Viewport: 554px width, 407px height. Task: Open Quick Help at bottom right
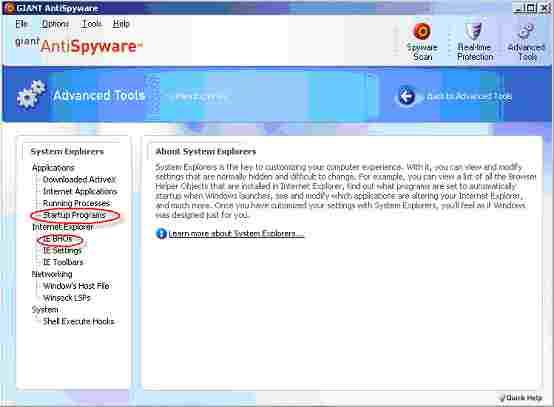(x=521, y=398)
